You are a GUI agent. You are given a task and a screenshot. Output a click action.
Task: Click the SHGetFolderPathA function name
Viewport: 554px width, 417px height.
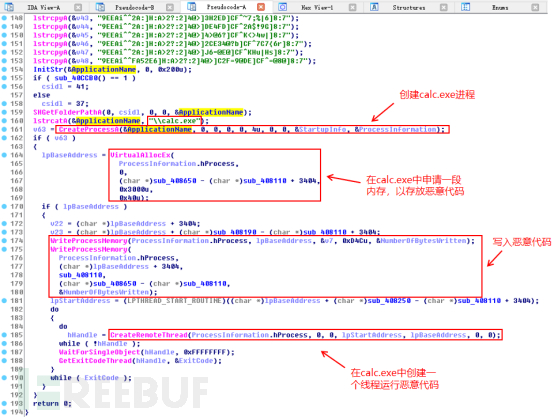[67, 112]
